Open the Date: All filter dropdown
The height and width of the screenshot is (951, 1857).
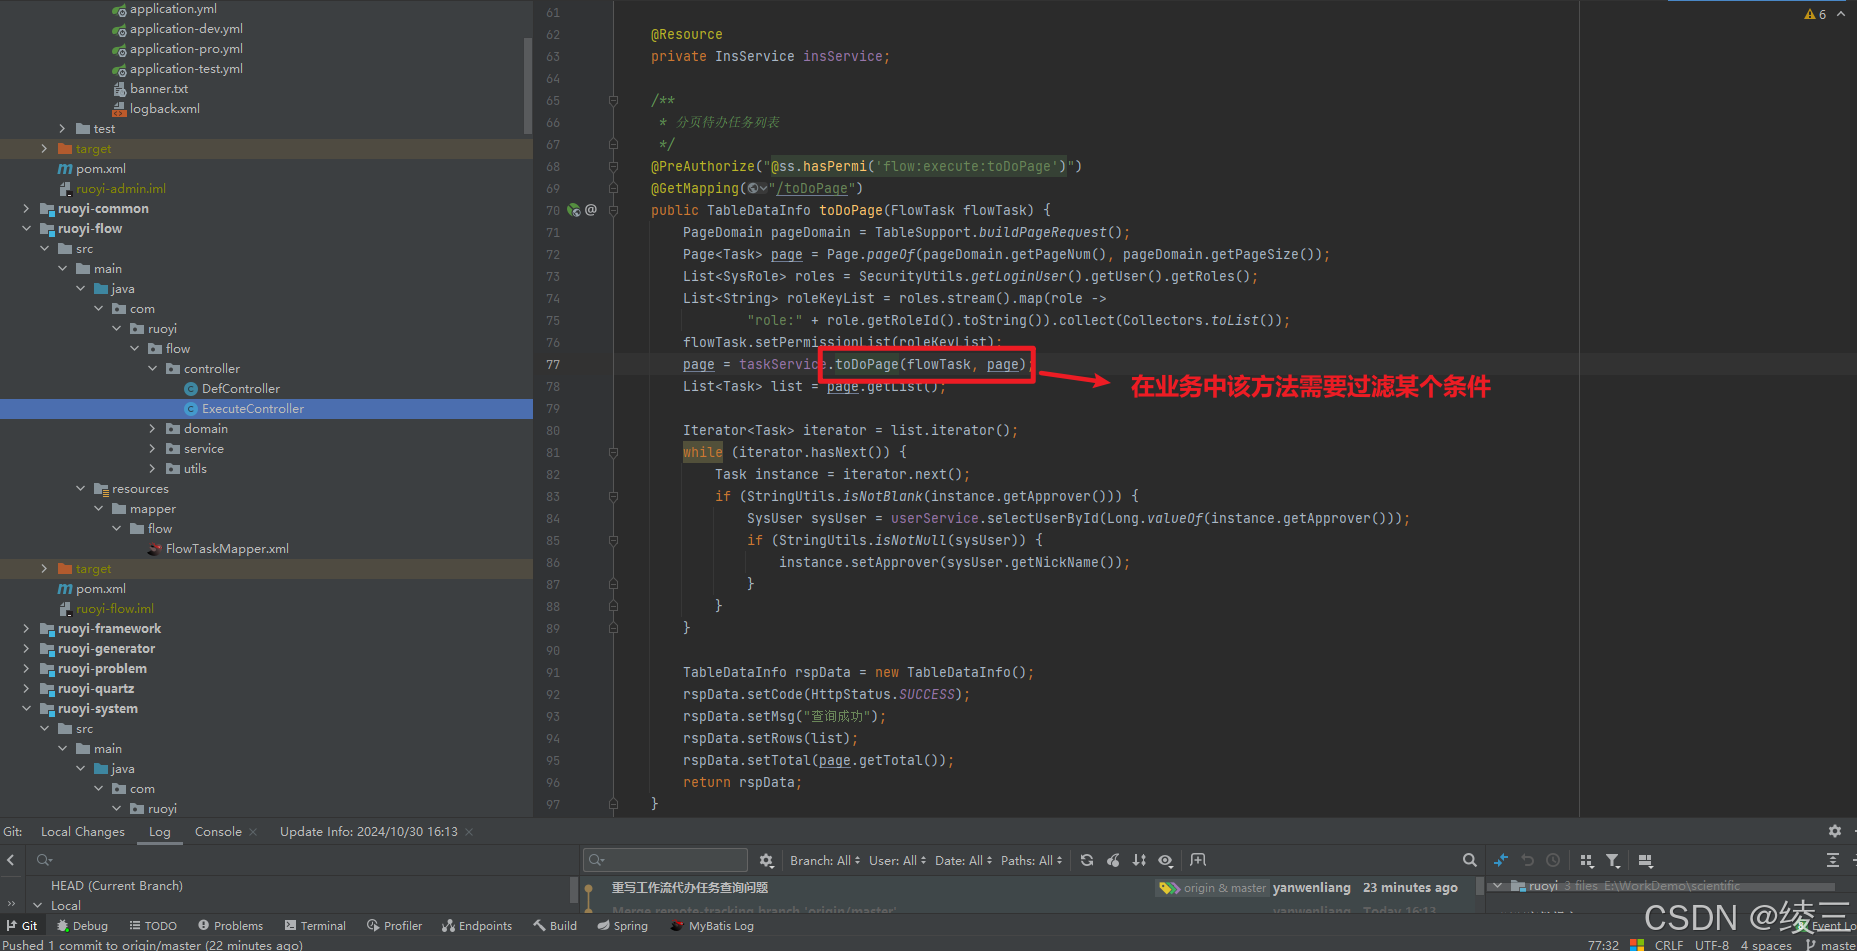pos(962,860)
